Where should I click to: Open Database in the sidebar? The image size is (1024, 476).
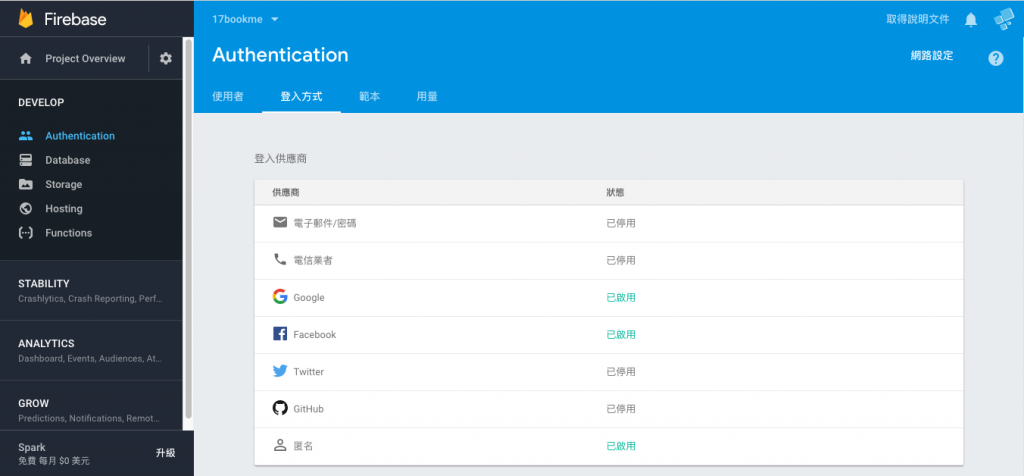[68, 160]
